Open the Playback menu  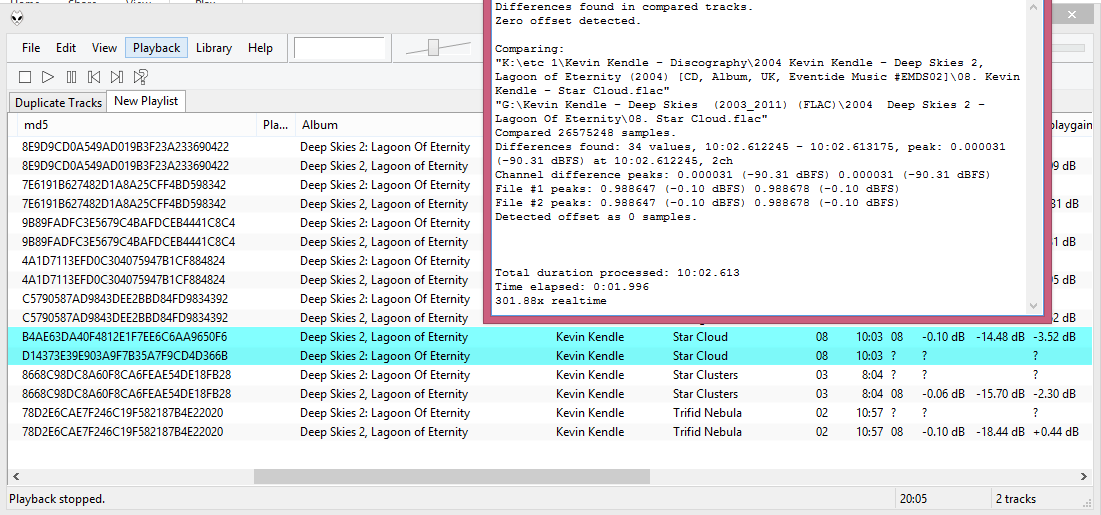point(157,48)
